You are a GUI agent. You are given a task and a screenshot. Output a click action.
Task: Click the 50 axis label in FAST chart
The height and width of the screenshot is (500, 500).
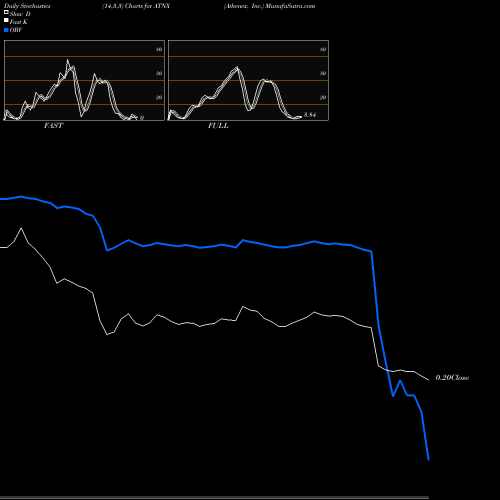pos(159,73)
